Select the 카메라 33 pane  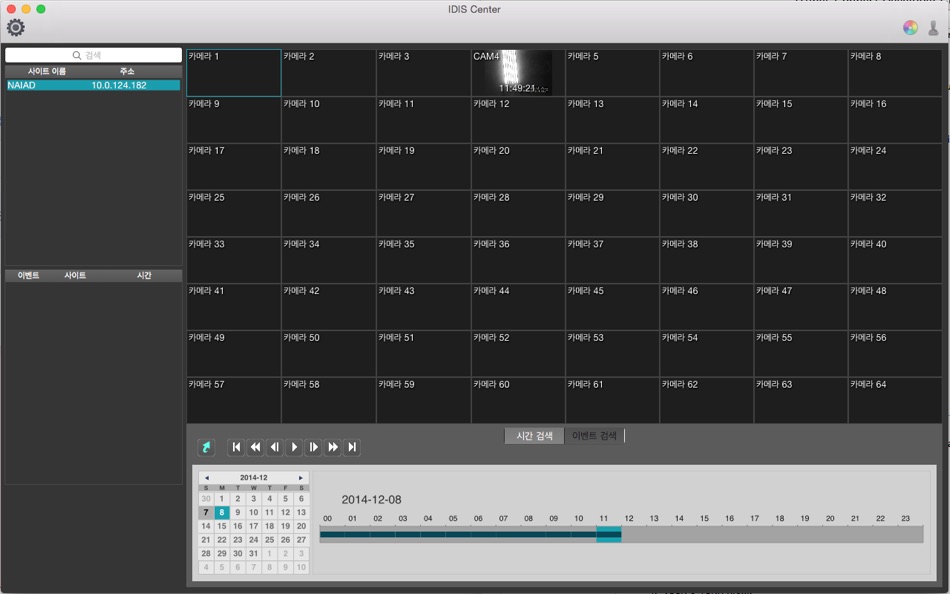(x=234, y=260)
